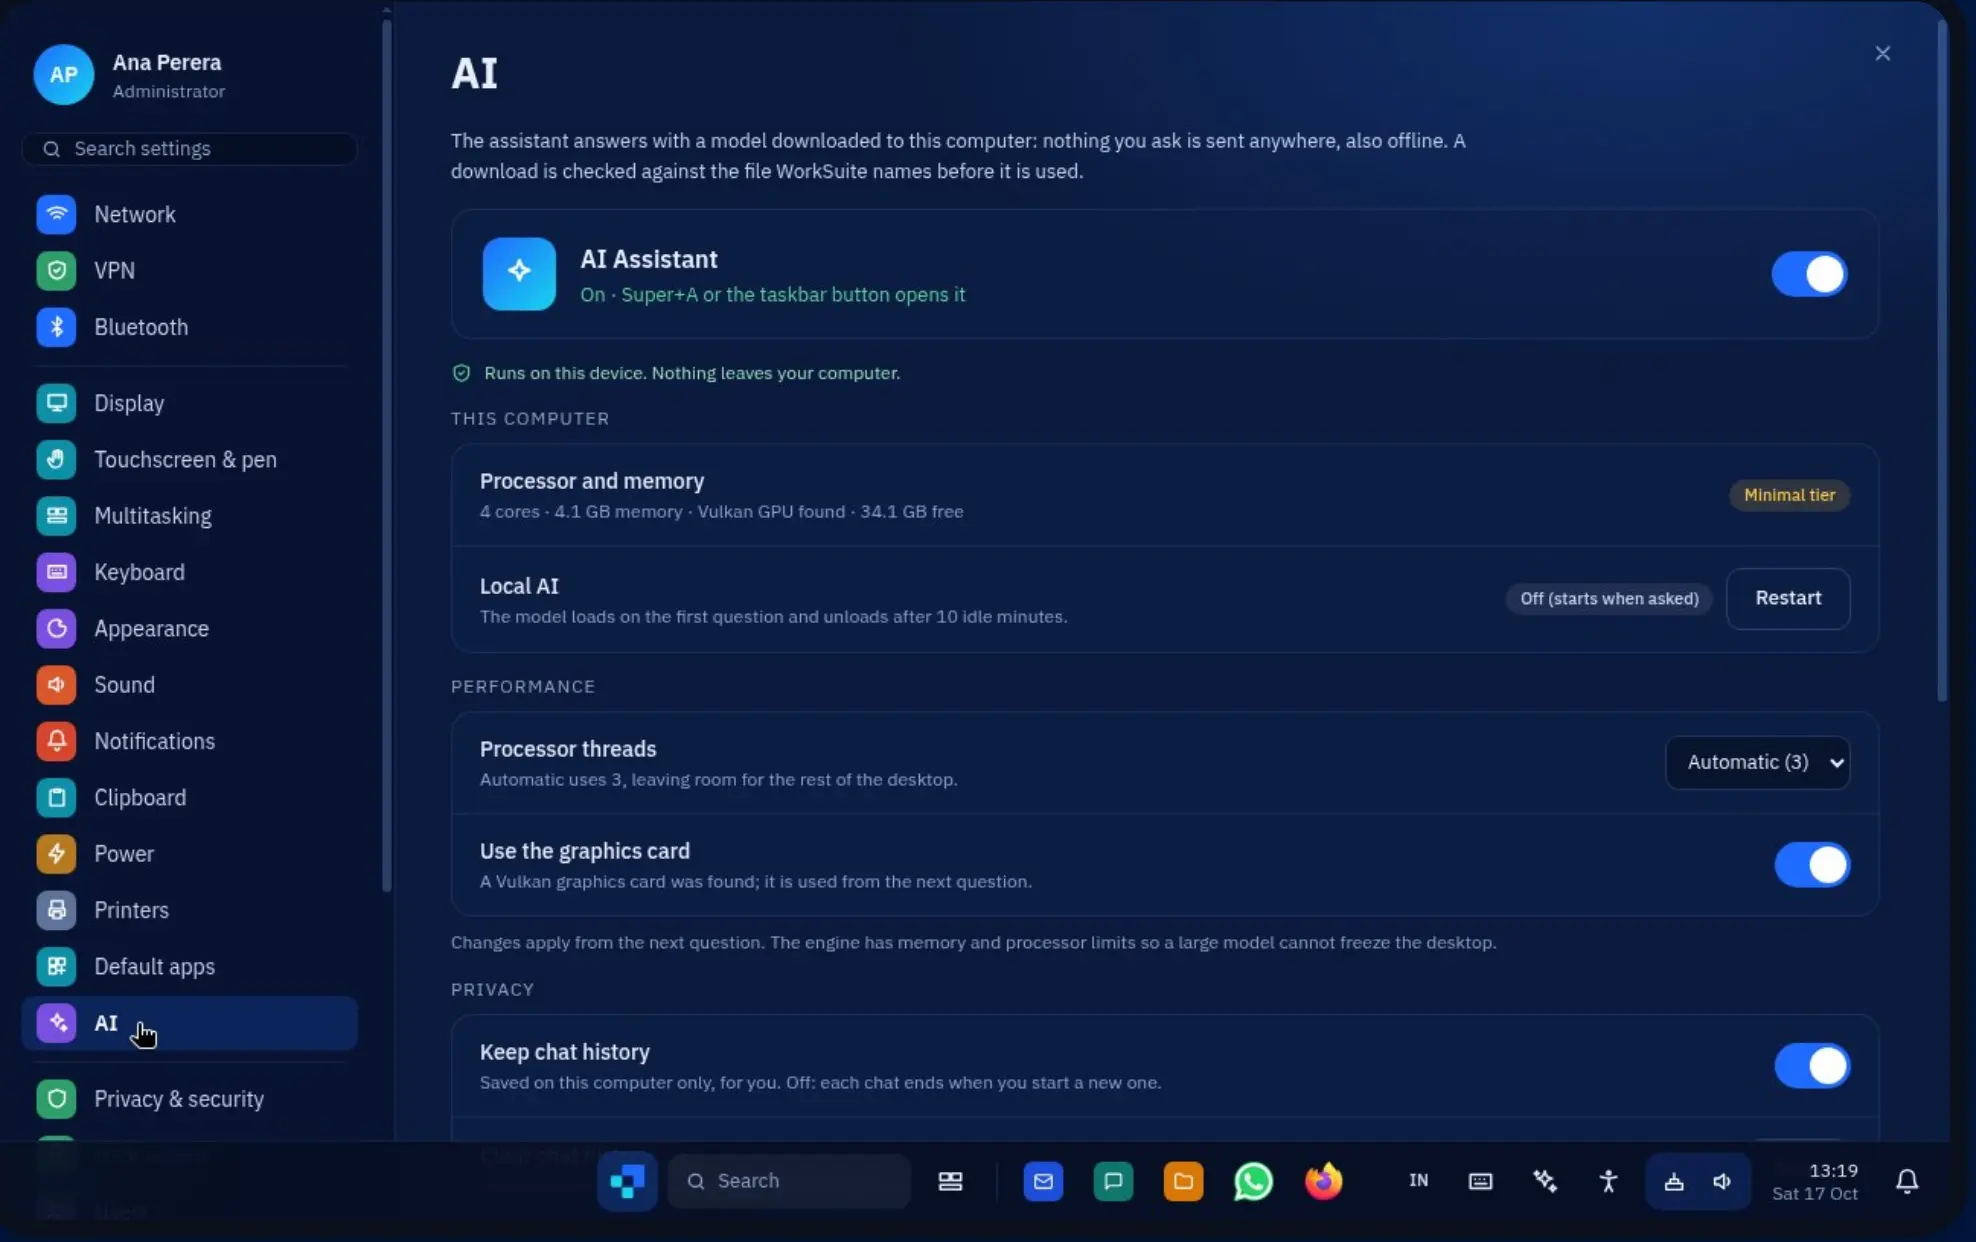Image resolution: width=1976 pixels, height=1242 pixels.
Task: Open the Default apps icon
Action: pyautogui.click(x=56, y=966)
